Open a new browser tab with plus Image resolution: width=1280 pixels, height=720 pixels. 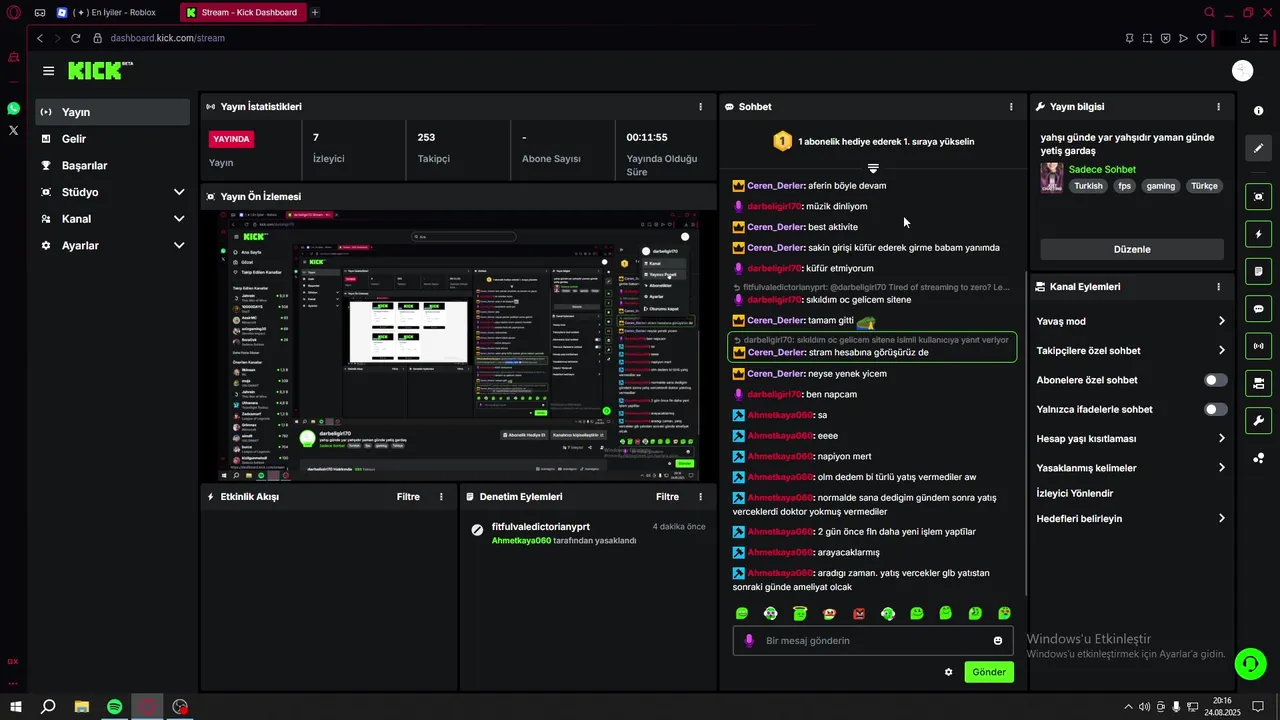click(x=315, y=12)
